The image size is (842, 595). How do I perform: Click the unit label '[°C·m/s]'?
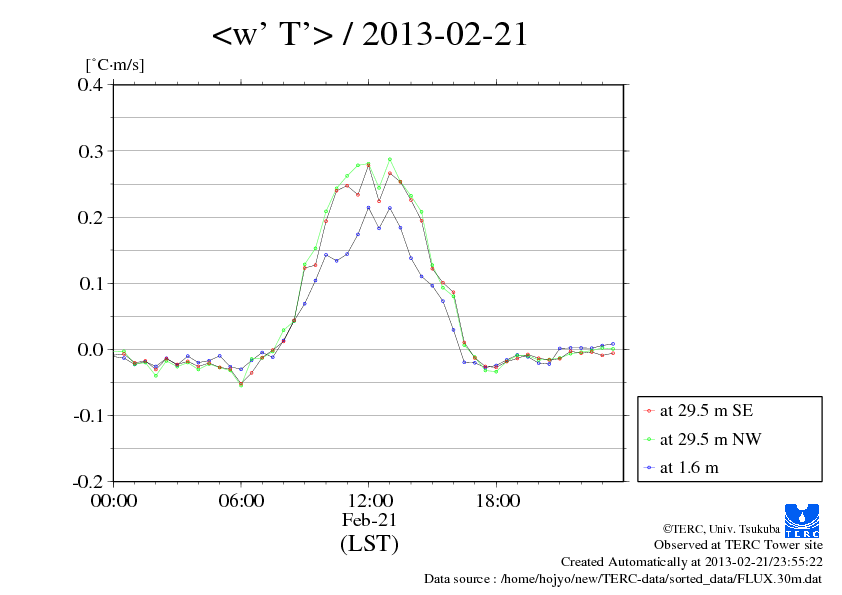(x=115, y=64)
